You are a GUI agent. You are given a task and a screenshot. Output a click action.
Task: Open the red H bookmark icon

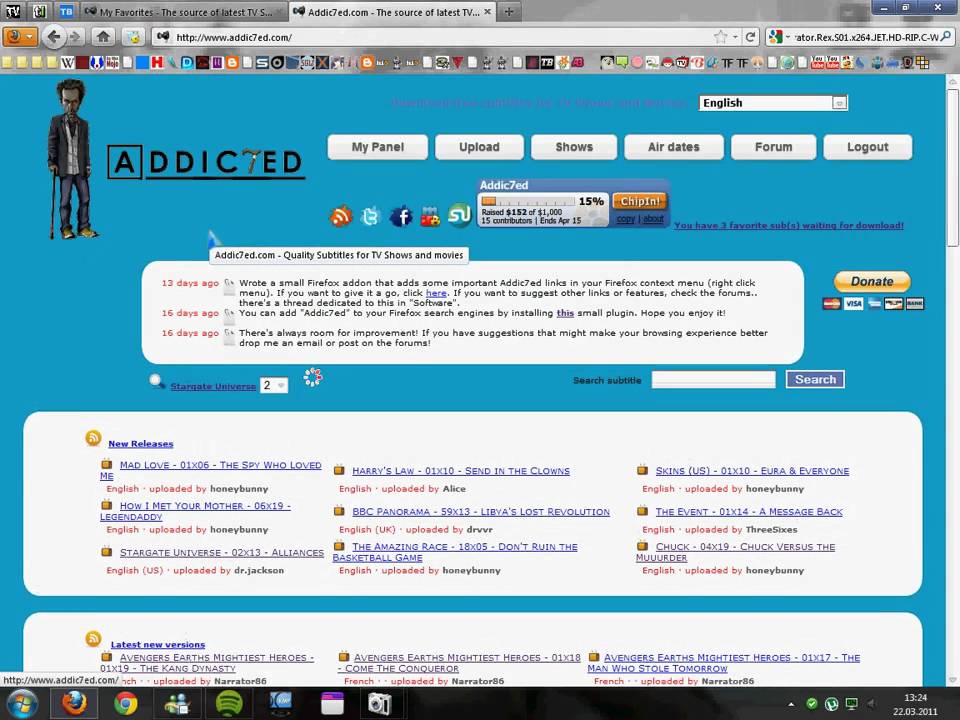(x=157, y=62)
